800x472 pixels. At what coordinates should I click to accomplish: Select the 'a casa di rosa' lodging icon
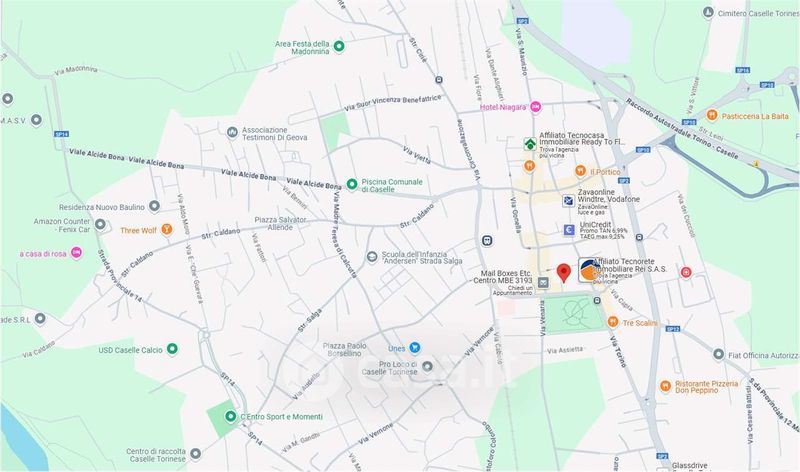tap(77, 253)
